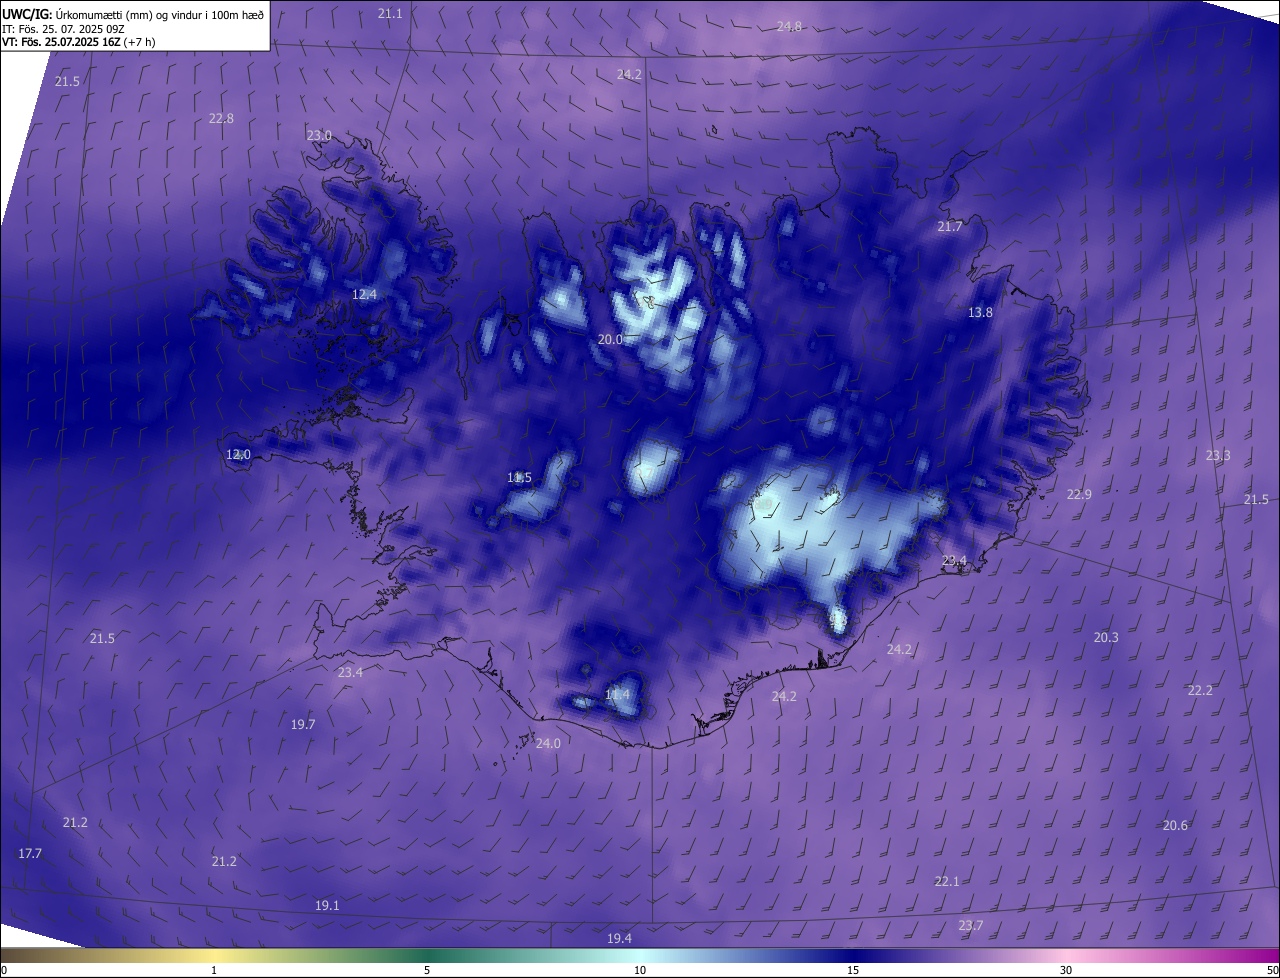1280x978 pixels.
Task: Select the 22.2 value label
Action: coord(1200,690)
